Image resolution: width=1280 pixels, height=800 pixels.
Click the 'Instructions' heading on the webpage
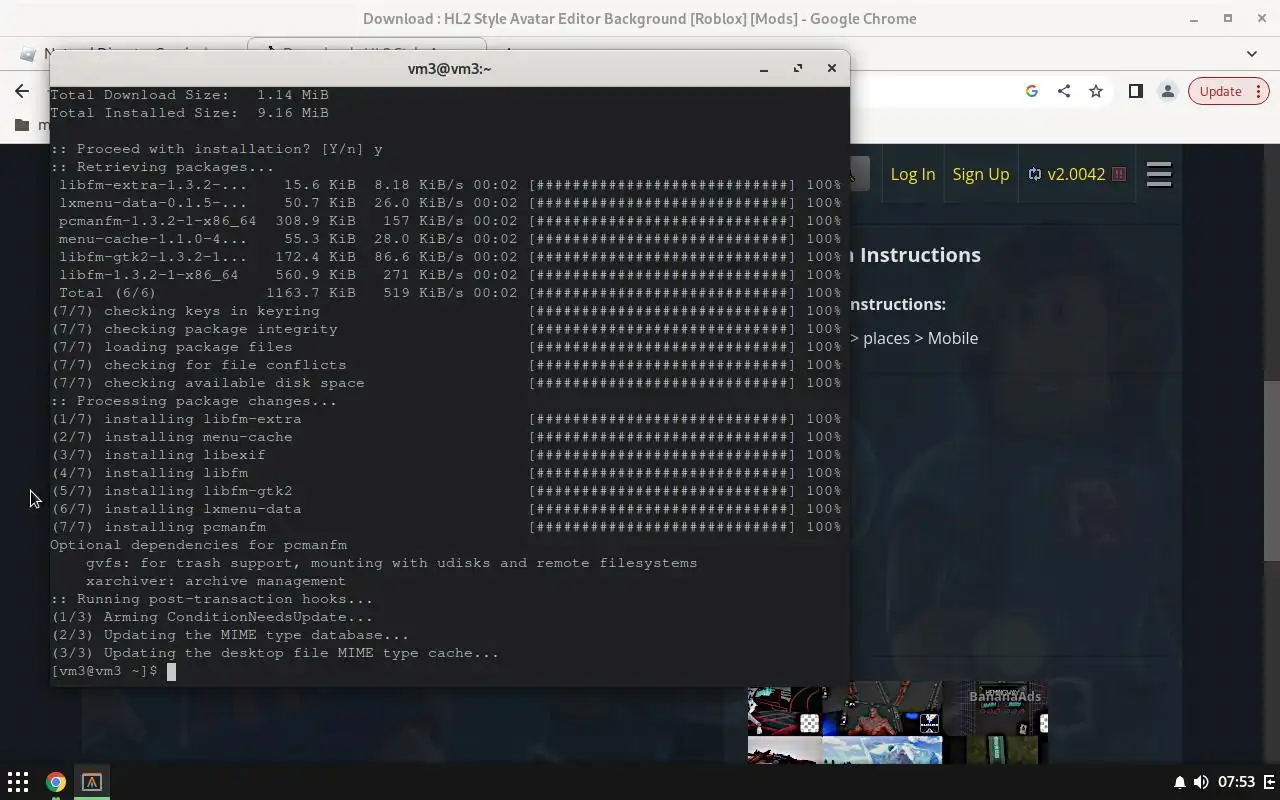click(x=920, y=255)
